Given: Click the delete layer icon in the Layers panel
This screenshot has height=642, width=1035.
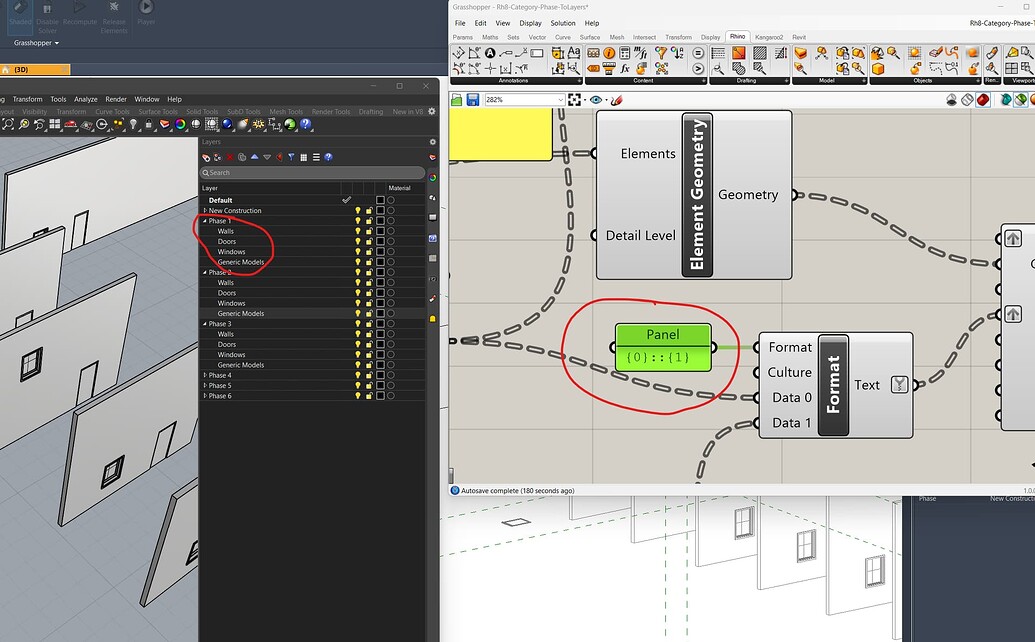Looking at the screenshot, I should click(229, 157).
